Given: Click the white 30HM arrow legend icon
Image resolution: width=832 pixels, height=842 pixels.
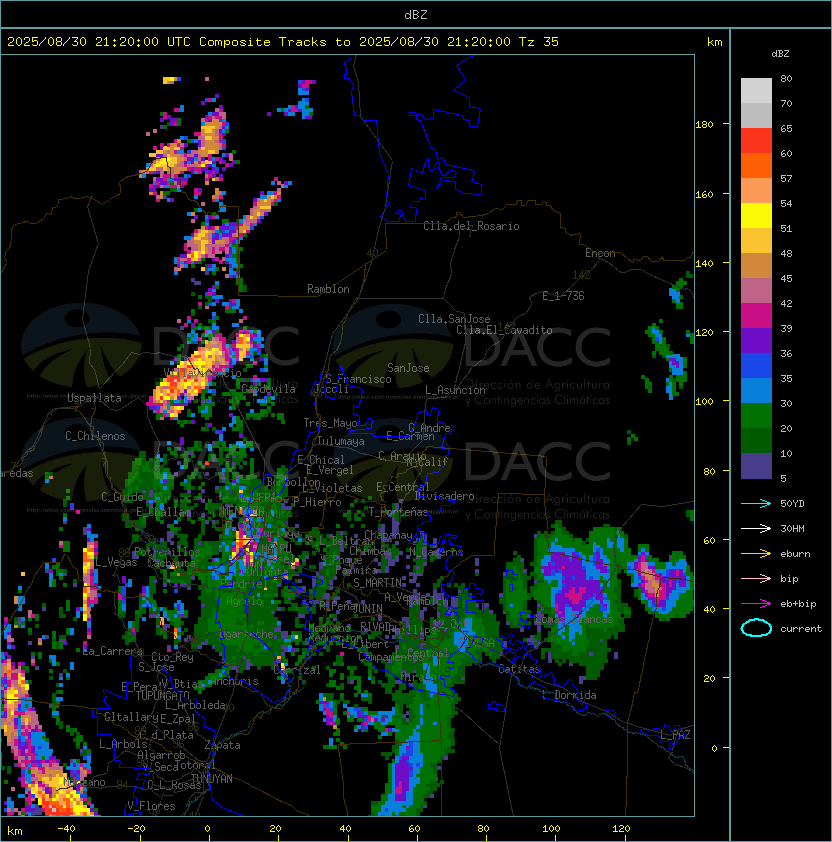Looking at the screenshot, I should point(756,528).
